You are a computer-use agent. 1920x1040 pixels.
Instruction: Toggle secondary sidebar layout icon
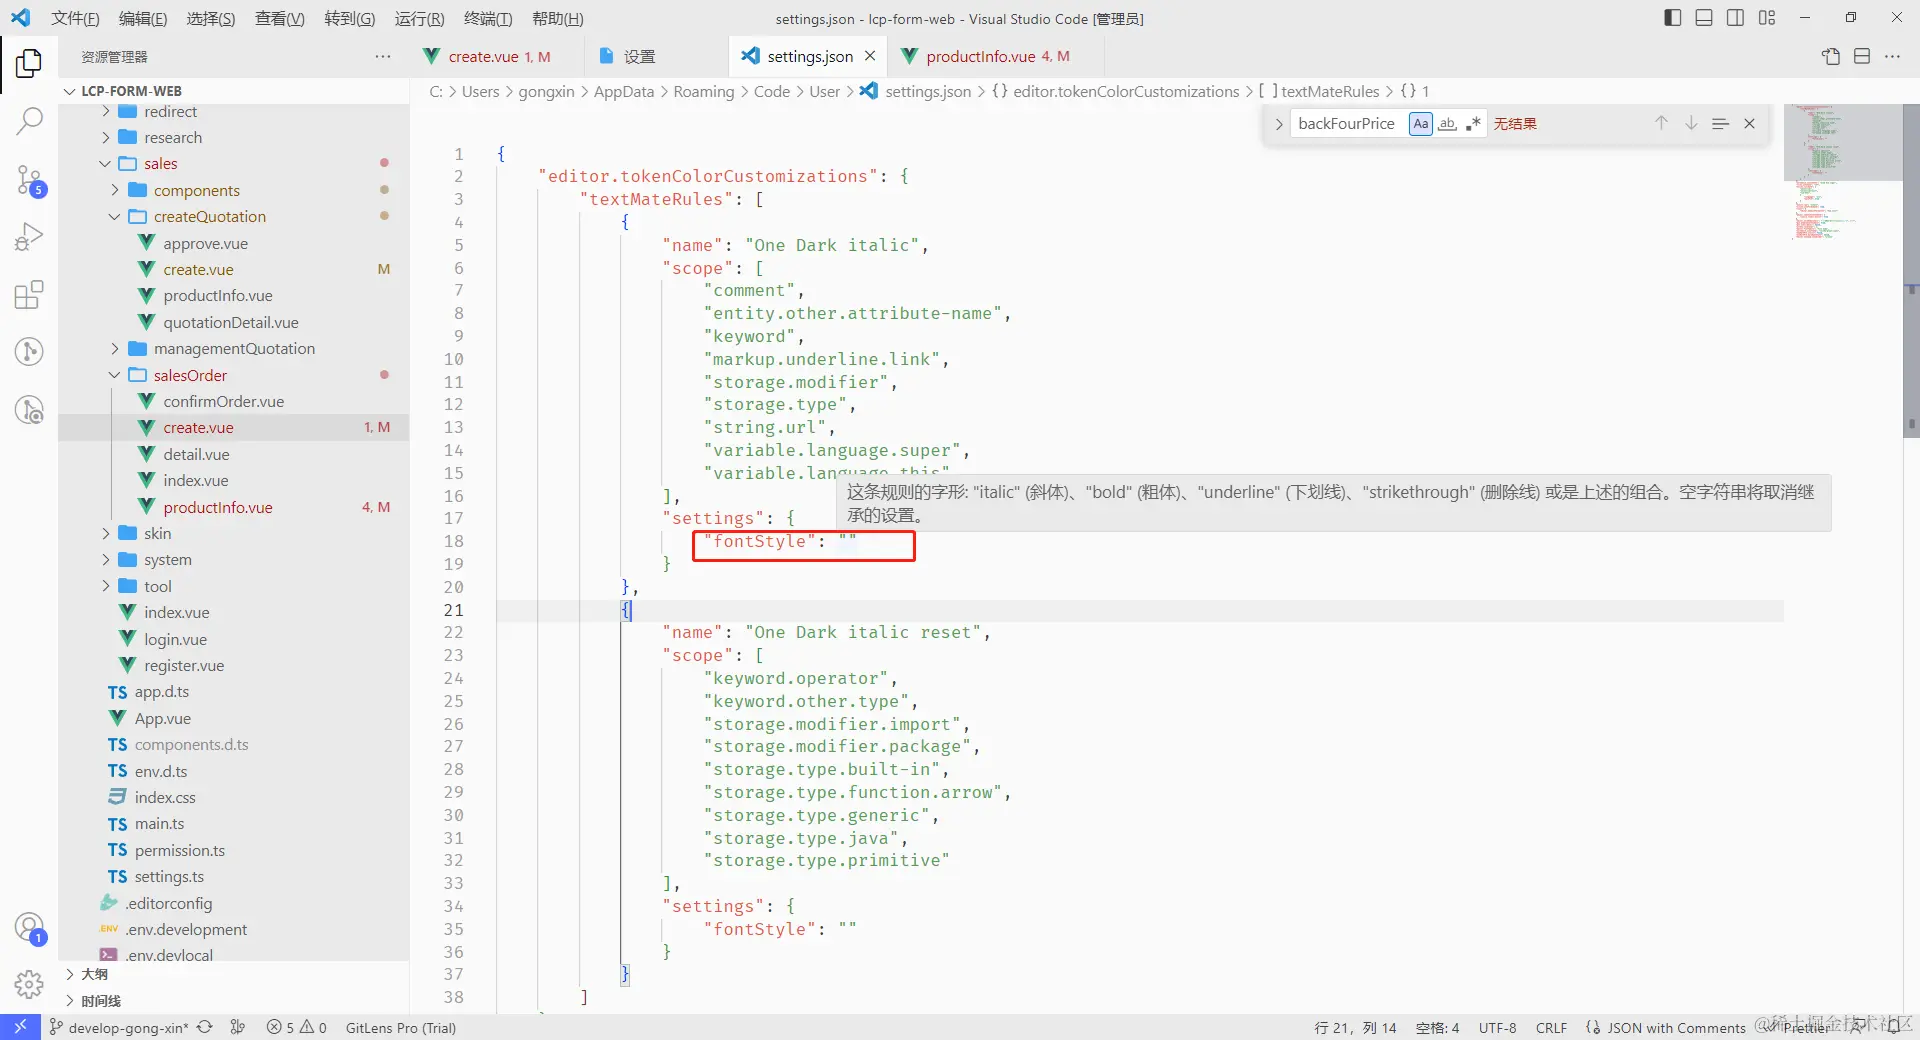click(x=1735, y=18)
